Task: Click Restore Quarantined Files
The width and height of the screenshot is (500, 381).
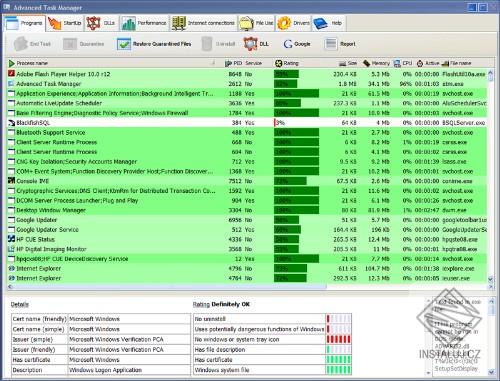Action: click(154, 44)
